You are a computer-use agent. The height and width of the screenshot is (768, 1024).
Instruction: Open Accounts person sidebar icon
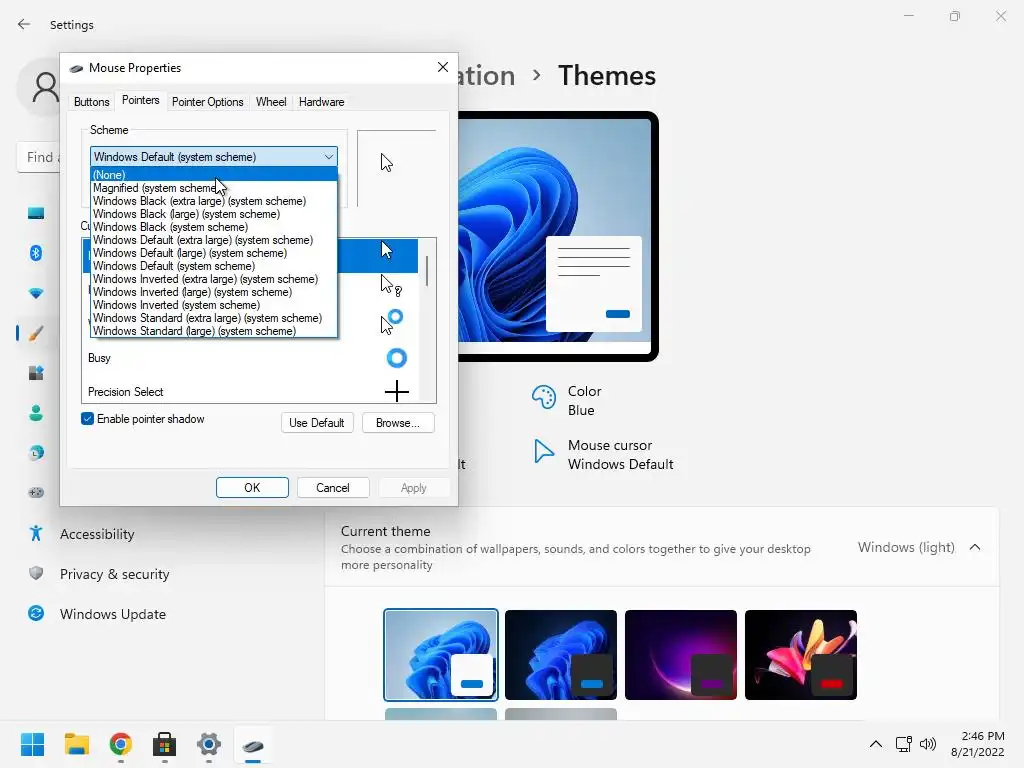pyautogui.click(x=36, y=413)
